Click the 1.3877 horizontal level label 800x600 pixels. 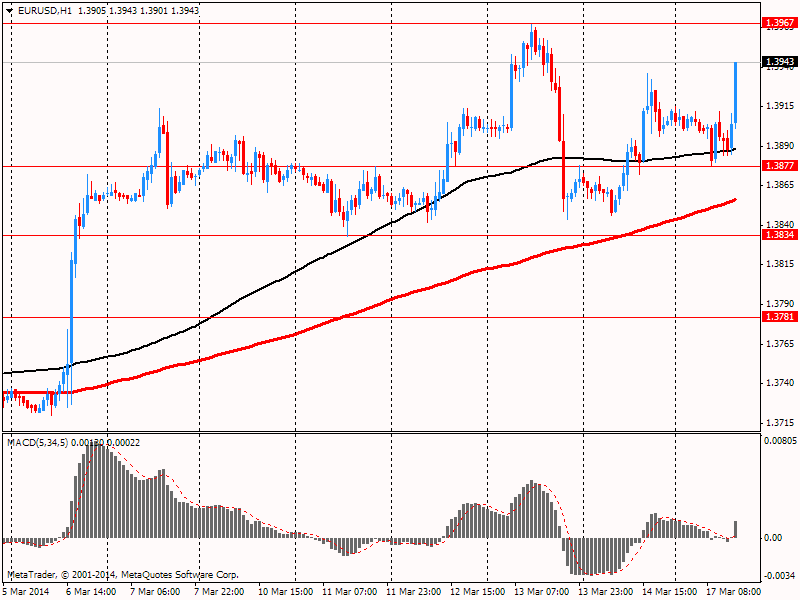click(780, 166)
